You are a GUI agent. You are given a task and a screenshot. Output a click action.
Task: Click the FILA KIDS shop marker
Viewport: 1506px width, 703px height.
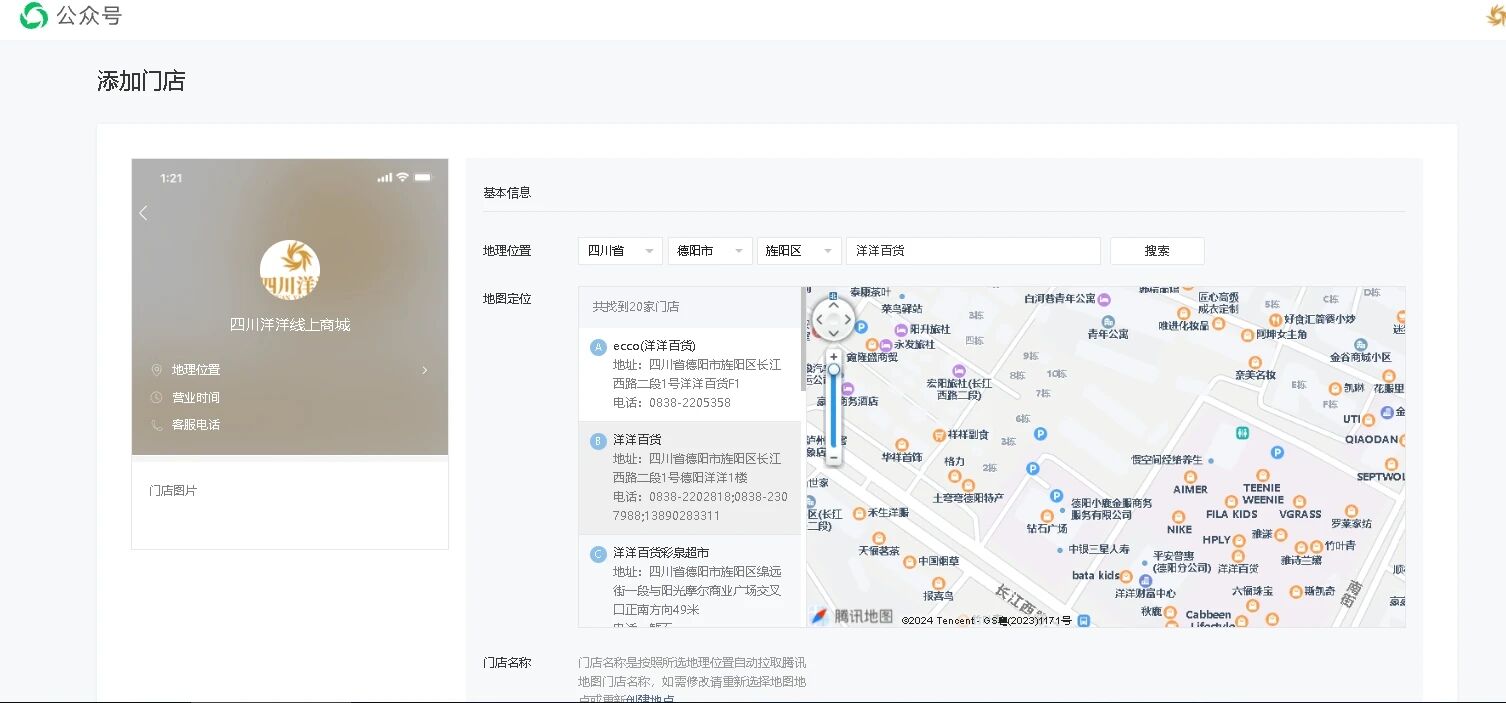point(1232,500)
